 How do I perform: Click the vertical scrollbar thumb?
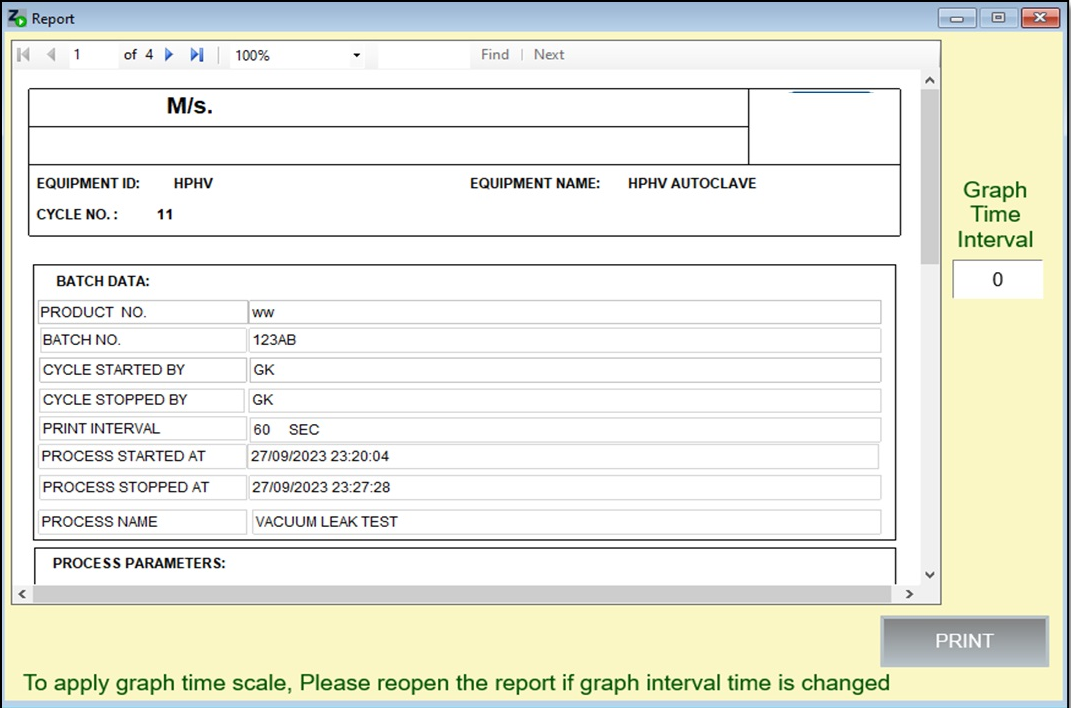(930, 177)
